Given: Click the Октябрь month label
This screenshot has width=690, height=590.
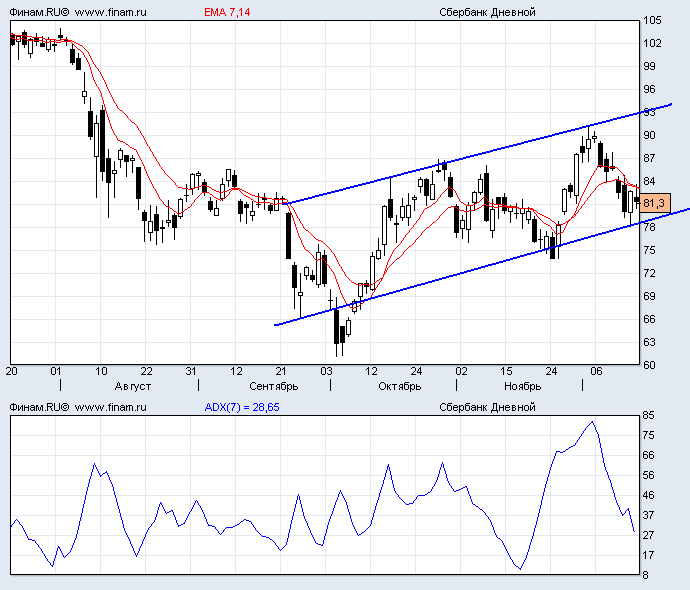Looking at the screenshot, I should 400,386.
